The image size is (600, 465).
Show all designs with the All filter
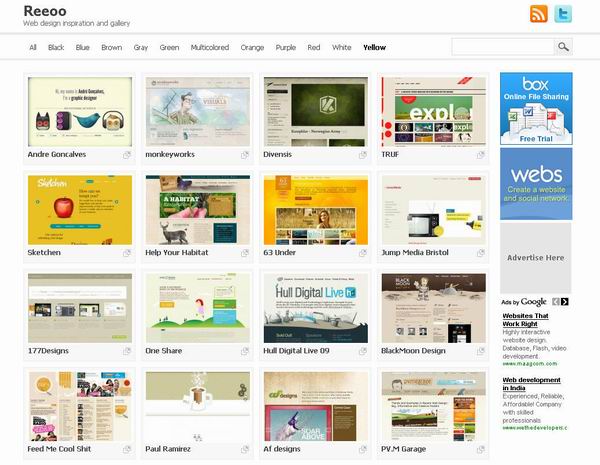coord(33,47)
